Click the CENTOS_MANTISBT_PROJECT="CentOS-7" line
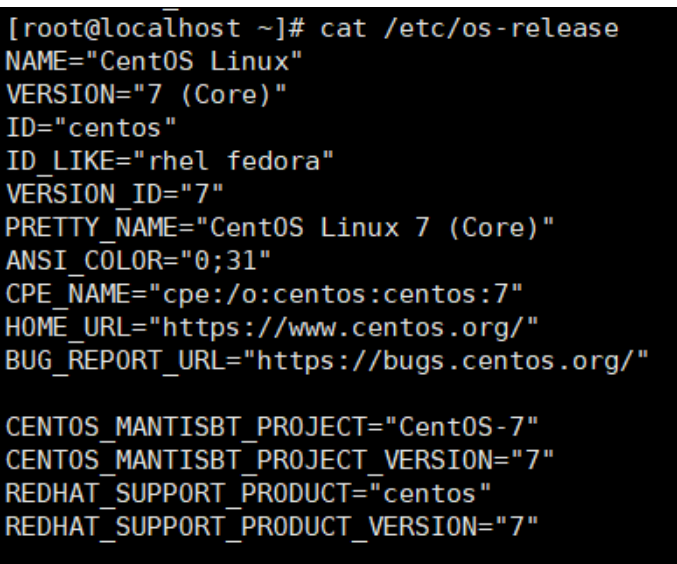Viewport: 677px width, 564px height. pos(272,428)
